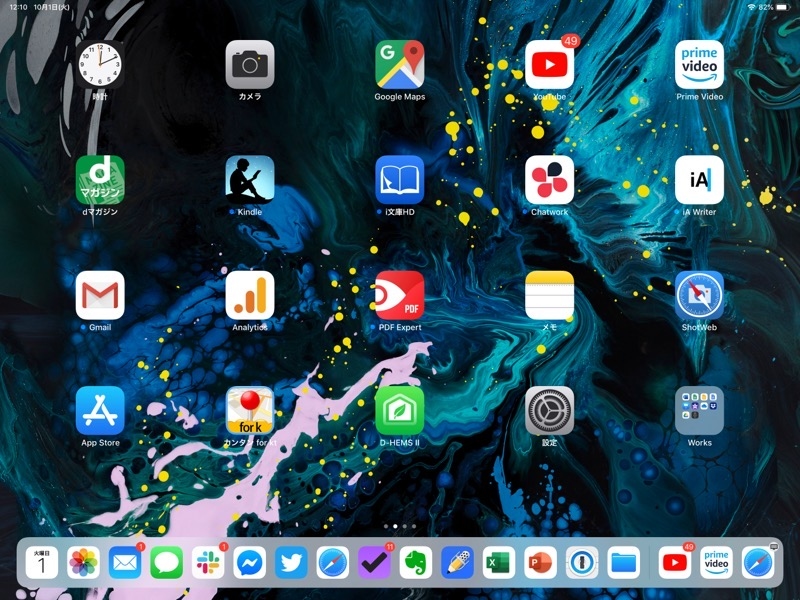Open the 時計 clock app
This screenshot has height=600, width=800.
click(100, 65)
